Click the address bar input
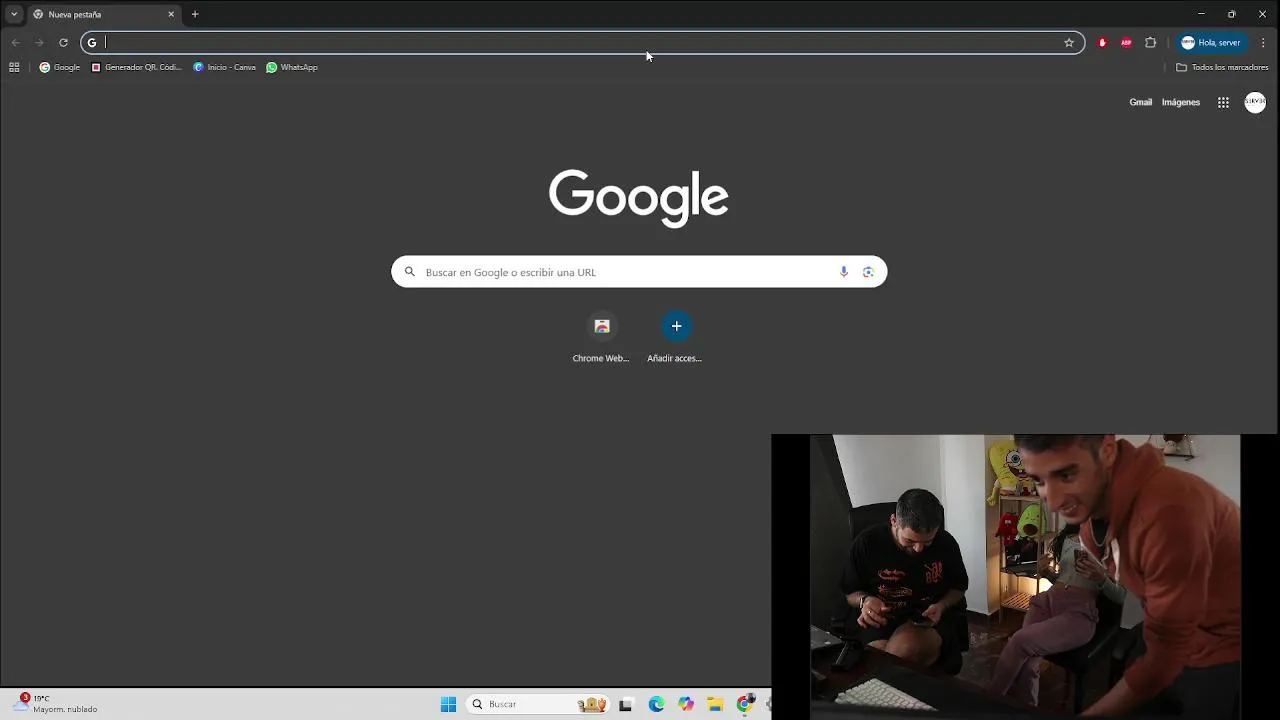1280x720 pixels. click(580, 43)
